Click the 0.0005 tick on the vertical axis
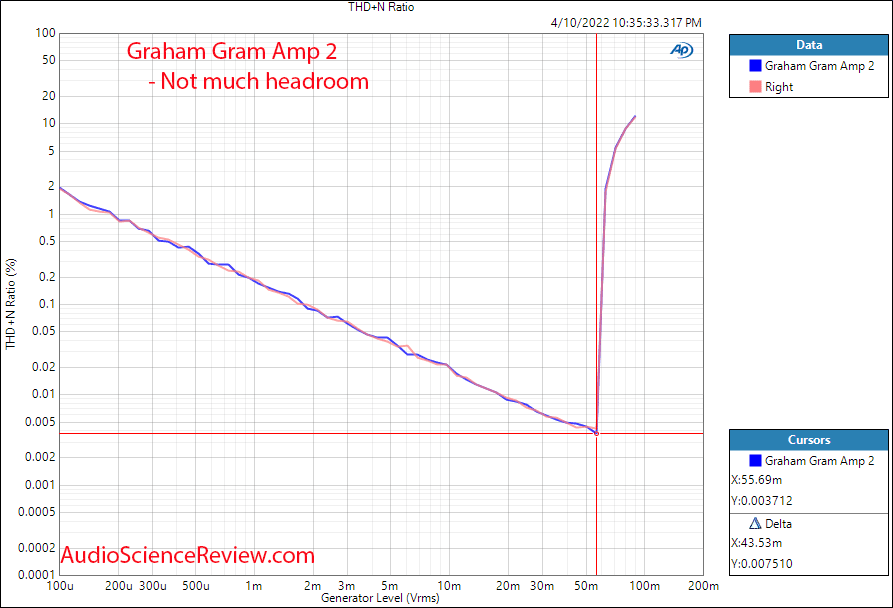The width and height of the screenshot is (893, 608). click(x=37, y=512)
